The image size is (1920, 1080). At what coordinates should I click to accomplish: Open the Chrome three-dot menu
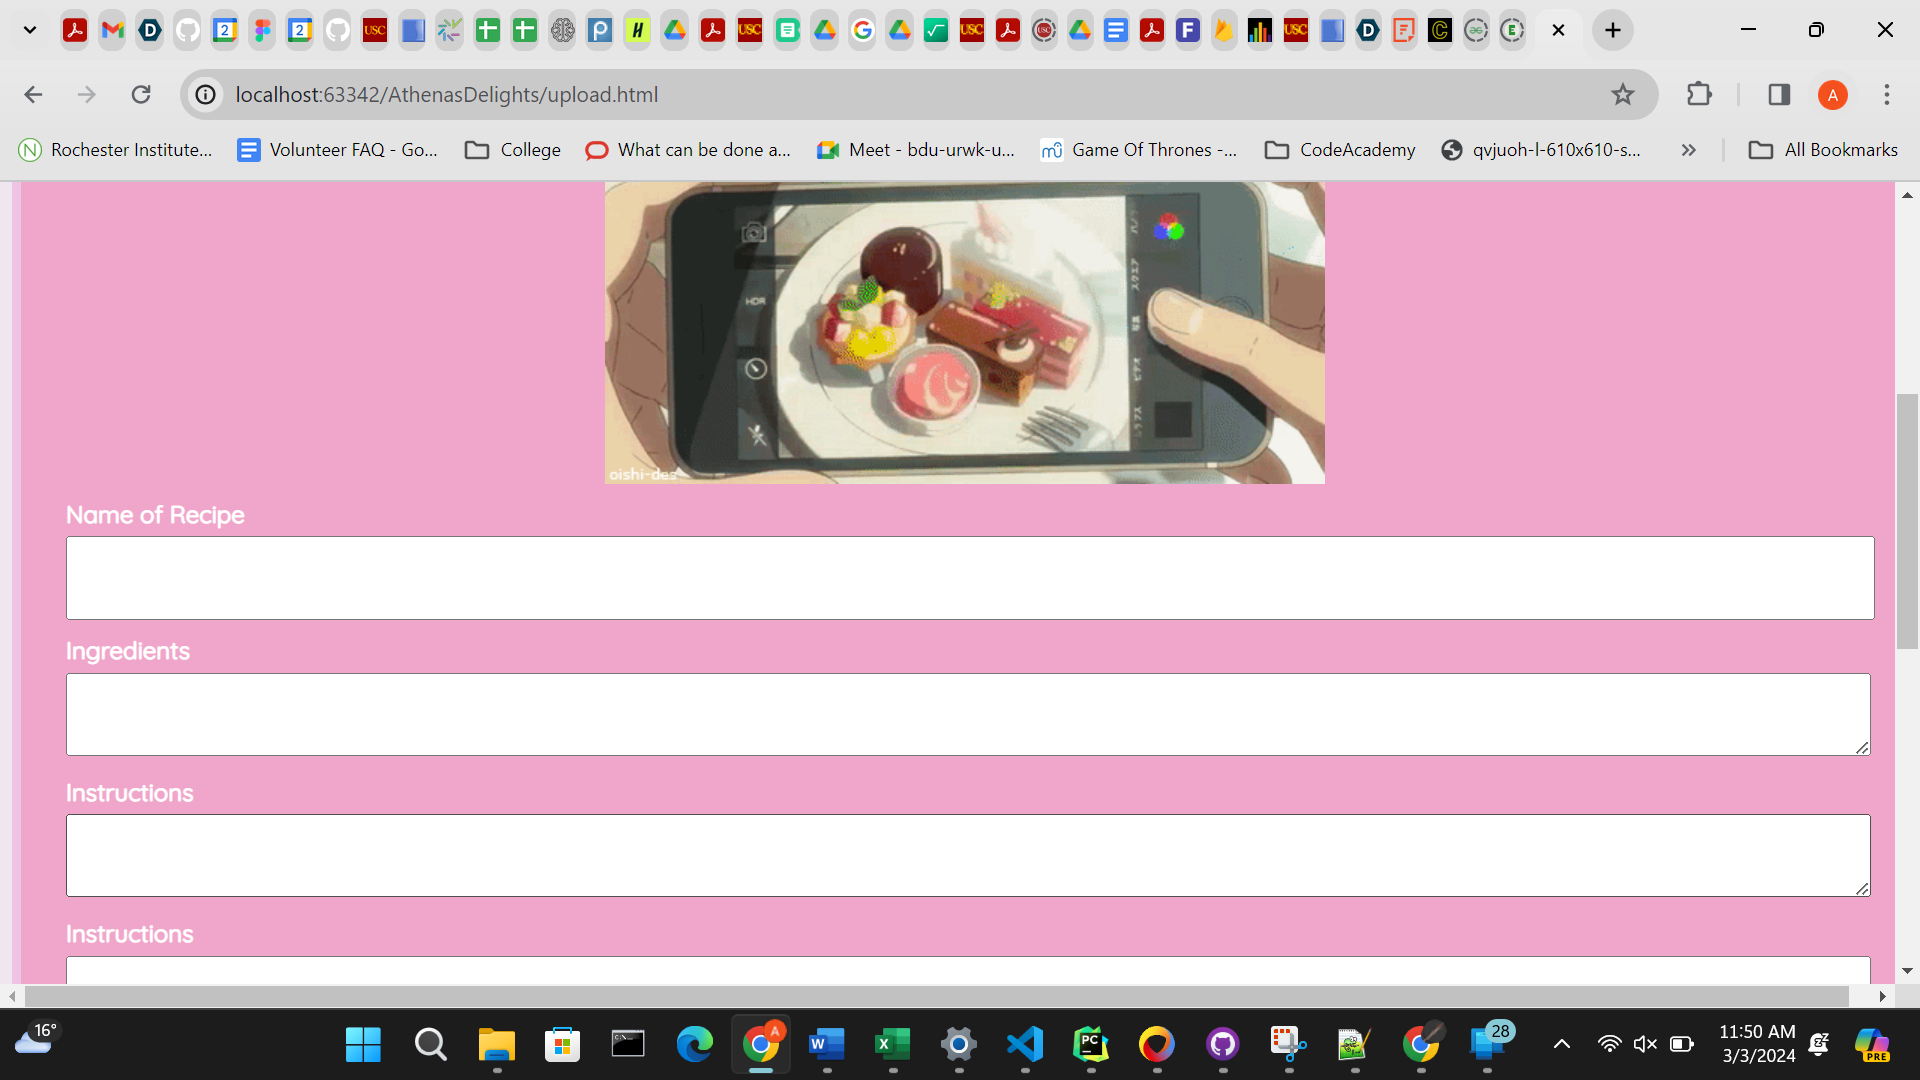click(1887, 94)
